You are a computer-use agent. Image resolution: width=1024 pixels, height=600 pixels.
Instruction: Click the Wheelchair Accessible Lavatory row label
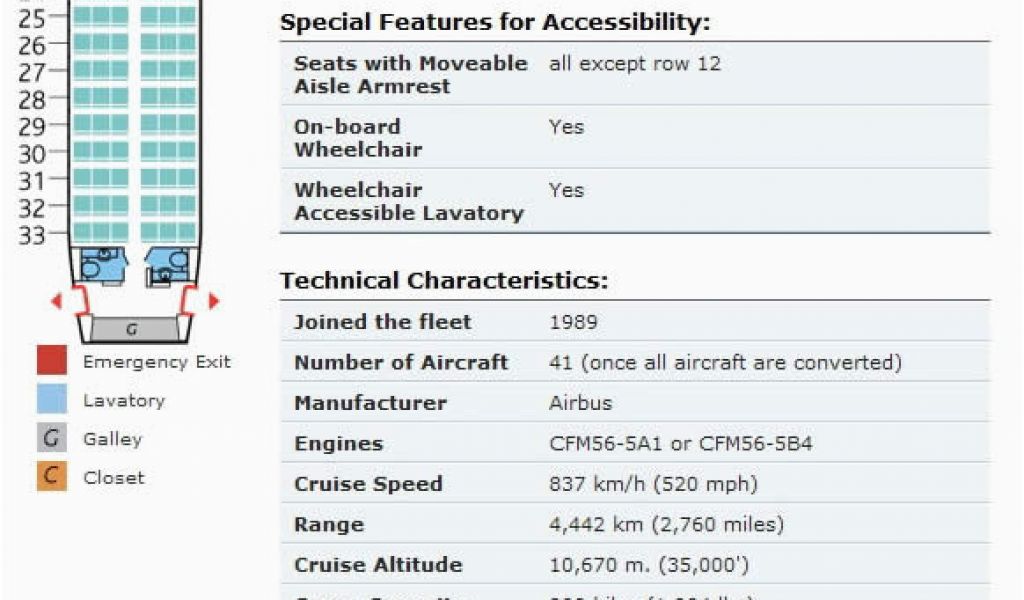click(409, 201)
